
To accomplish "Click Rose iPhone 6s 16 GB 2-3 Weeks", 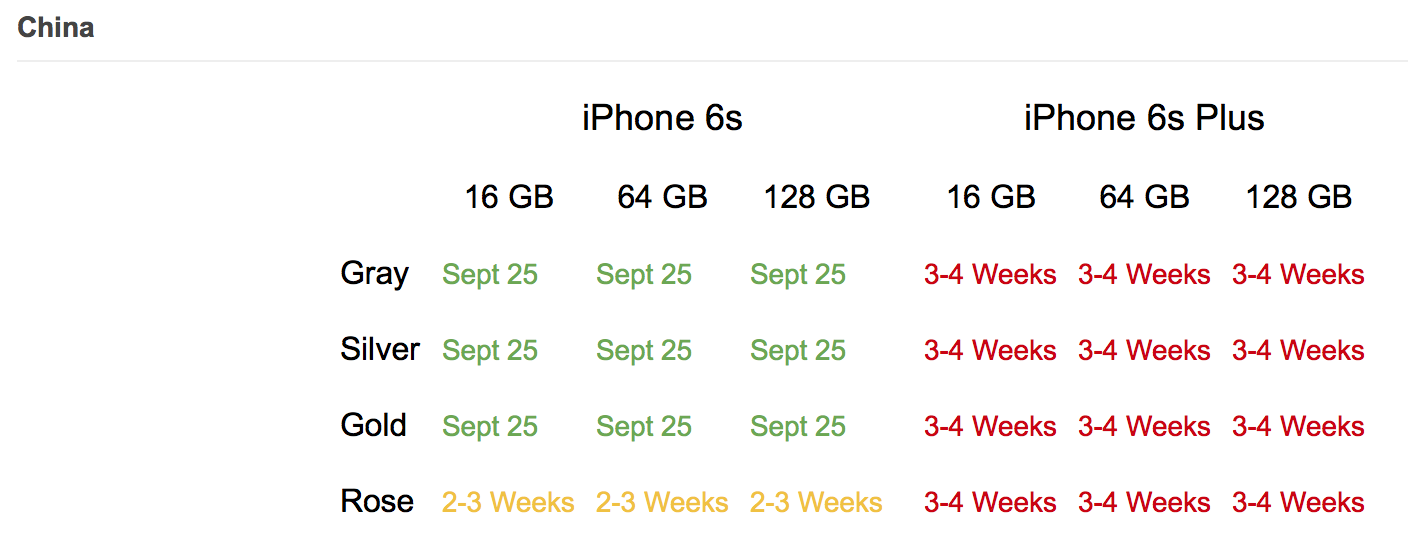I will click(509, 502).
